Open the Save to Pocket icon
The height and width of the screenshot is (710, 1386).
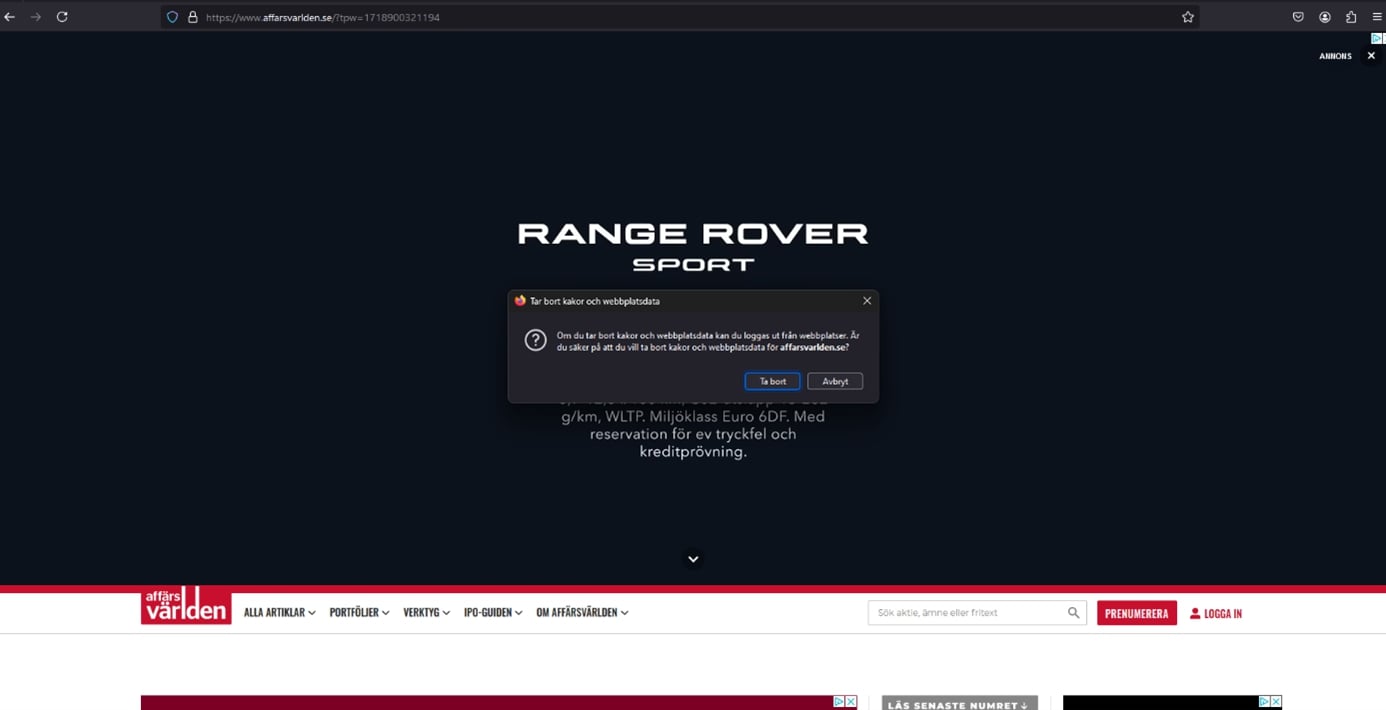[x=1298, y=17]
